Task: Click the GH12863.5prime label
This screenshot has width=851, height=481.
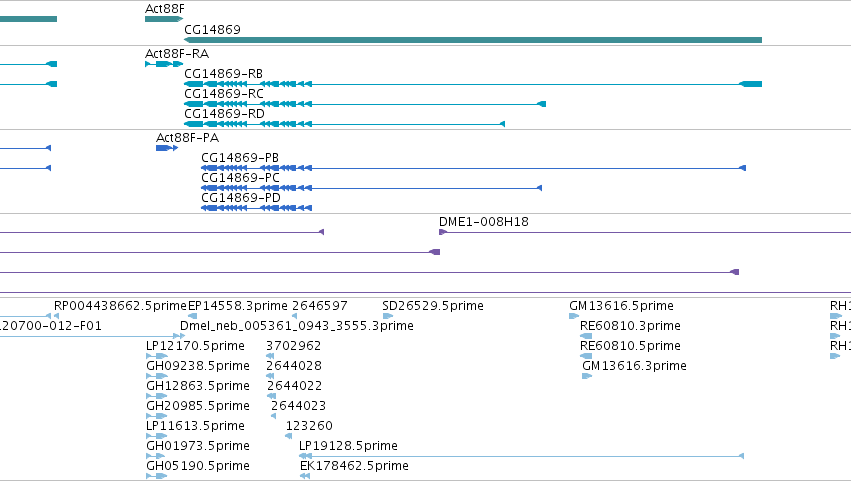Action: point(198,386)
